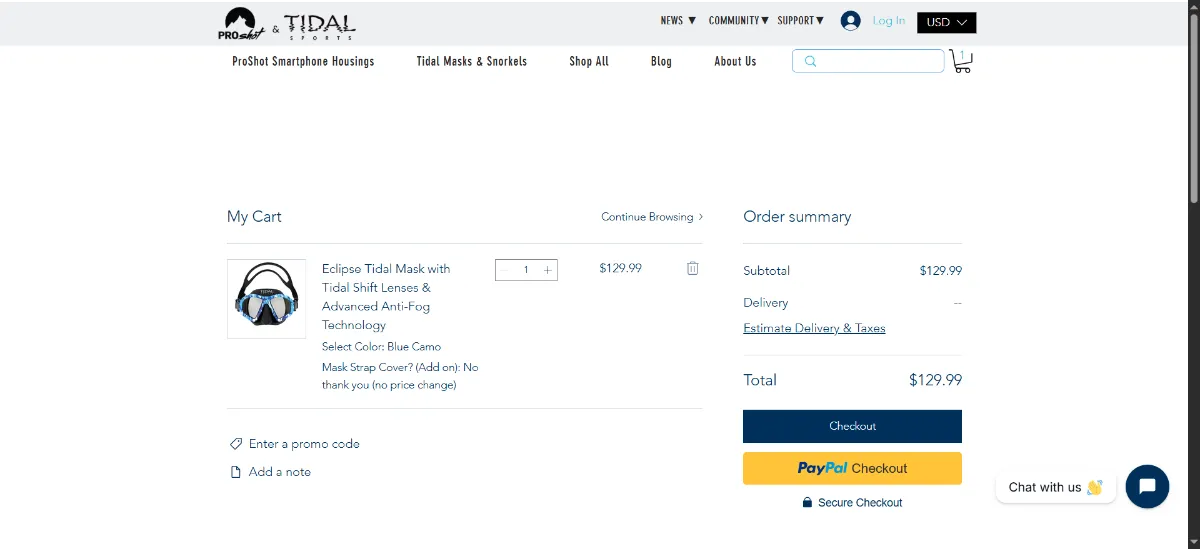Go to Shop All

tap(589, 61)
